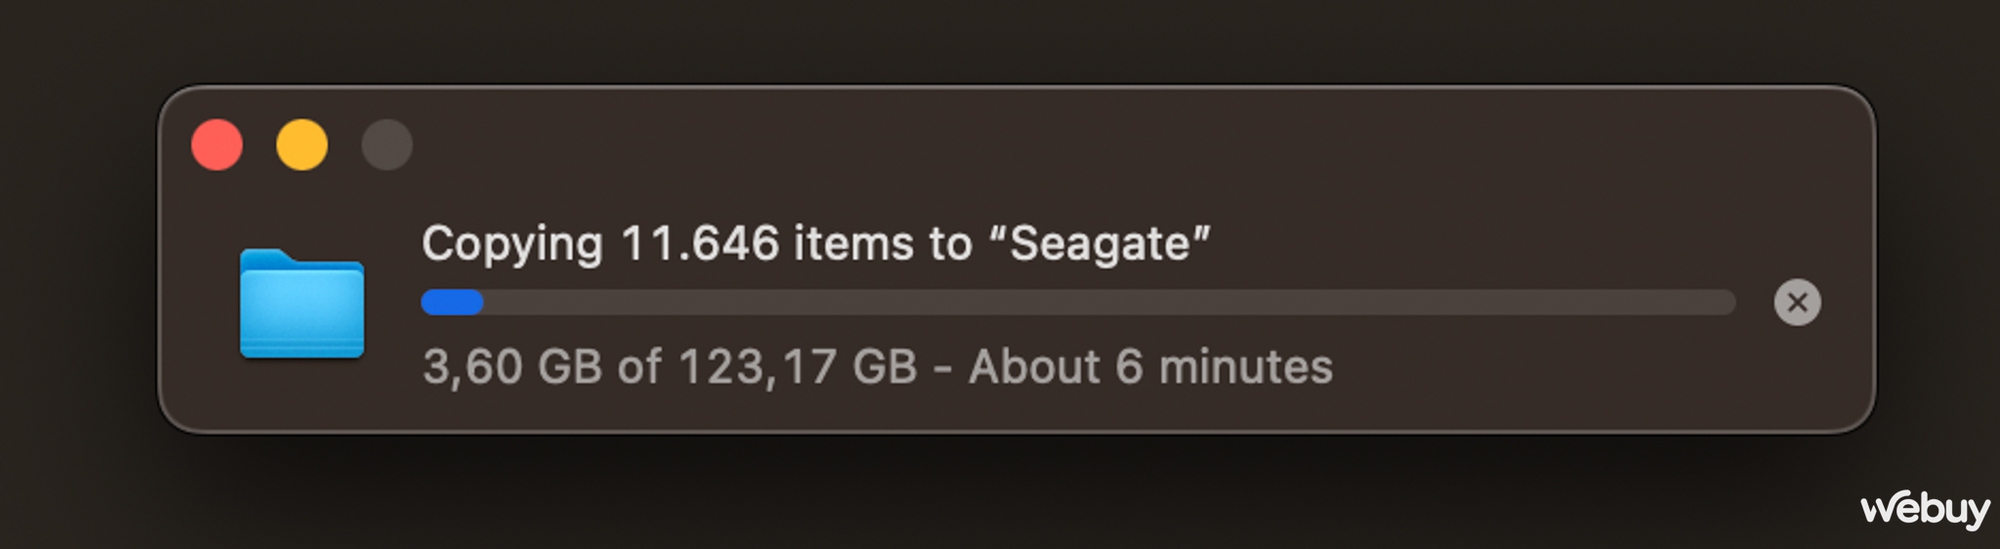Viewport: 2000px width, 549px height.
Task: Click the word "minutes" in status line
Action: (1246, 367)
